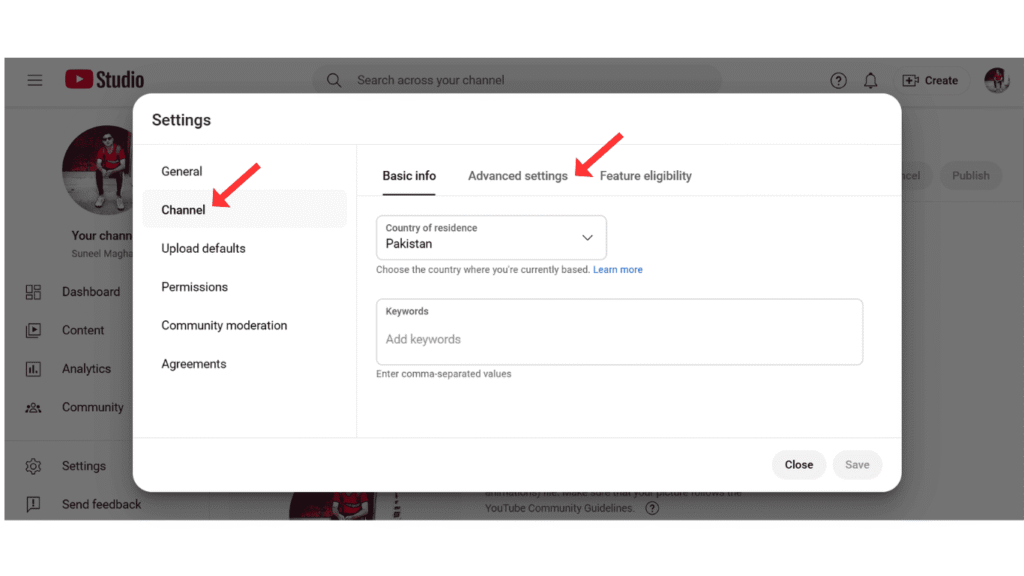Expand the Create button menu
The width and height of the screenshot is (1024, 576).
pyautogui.click(x=930, y=80)
